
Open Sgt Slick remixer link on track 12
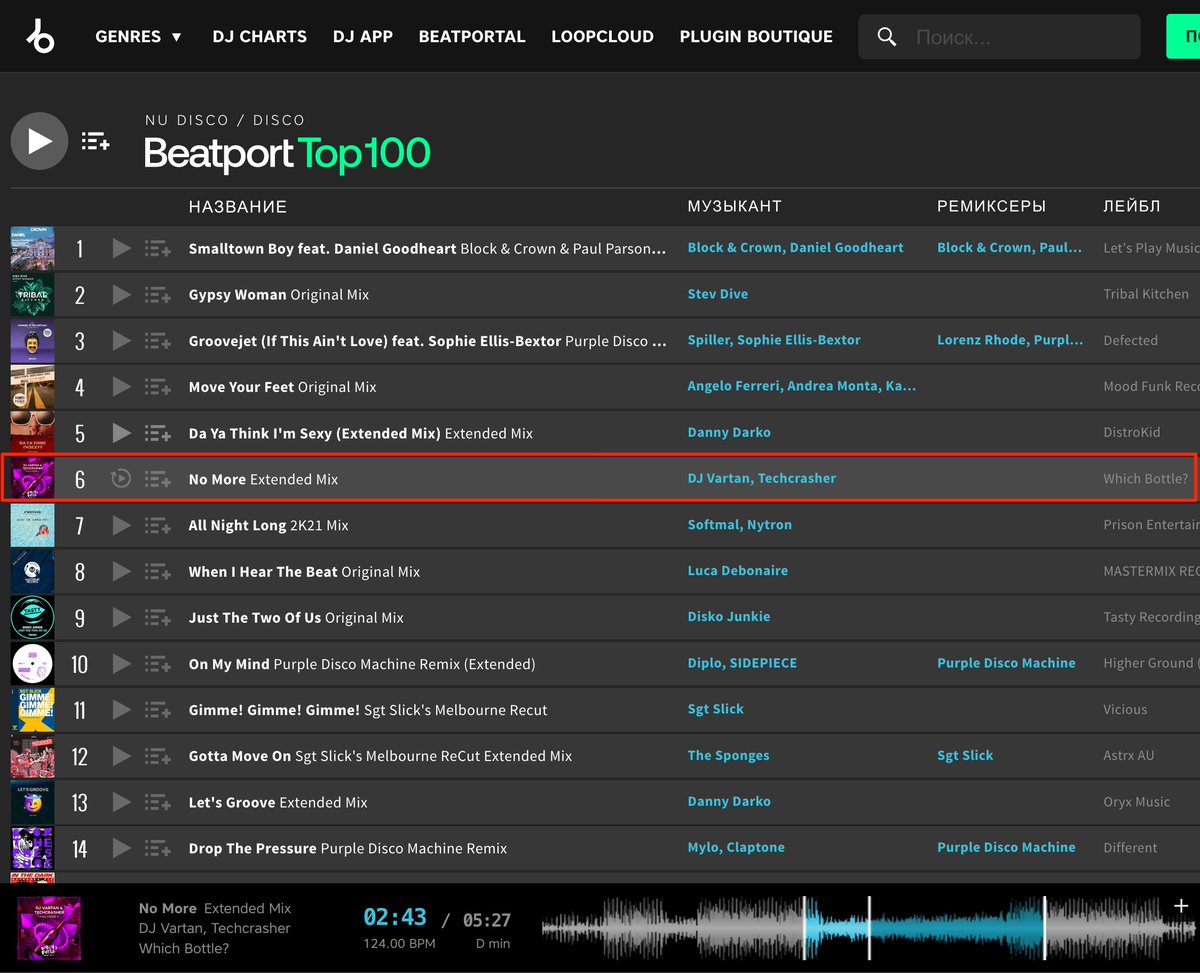965,755
